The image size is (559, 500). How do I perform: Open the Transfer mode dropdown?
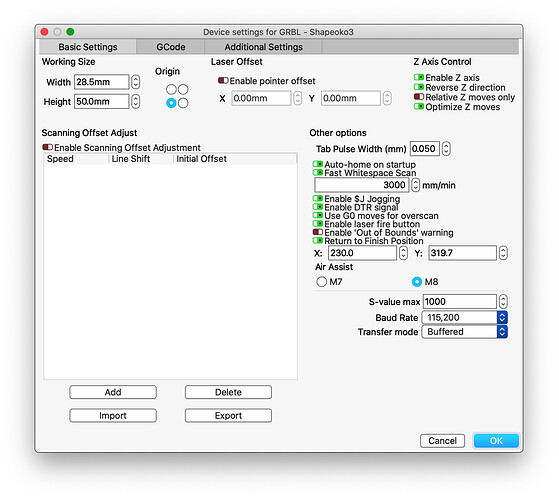[x=464, y=331]
